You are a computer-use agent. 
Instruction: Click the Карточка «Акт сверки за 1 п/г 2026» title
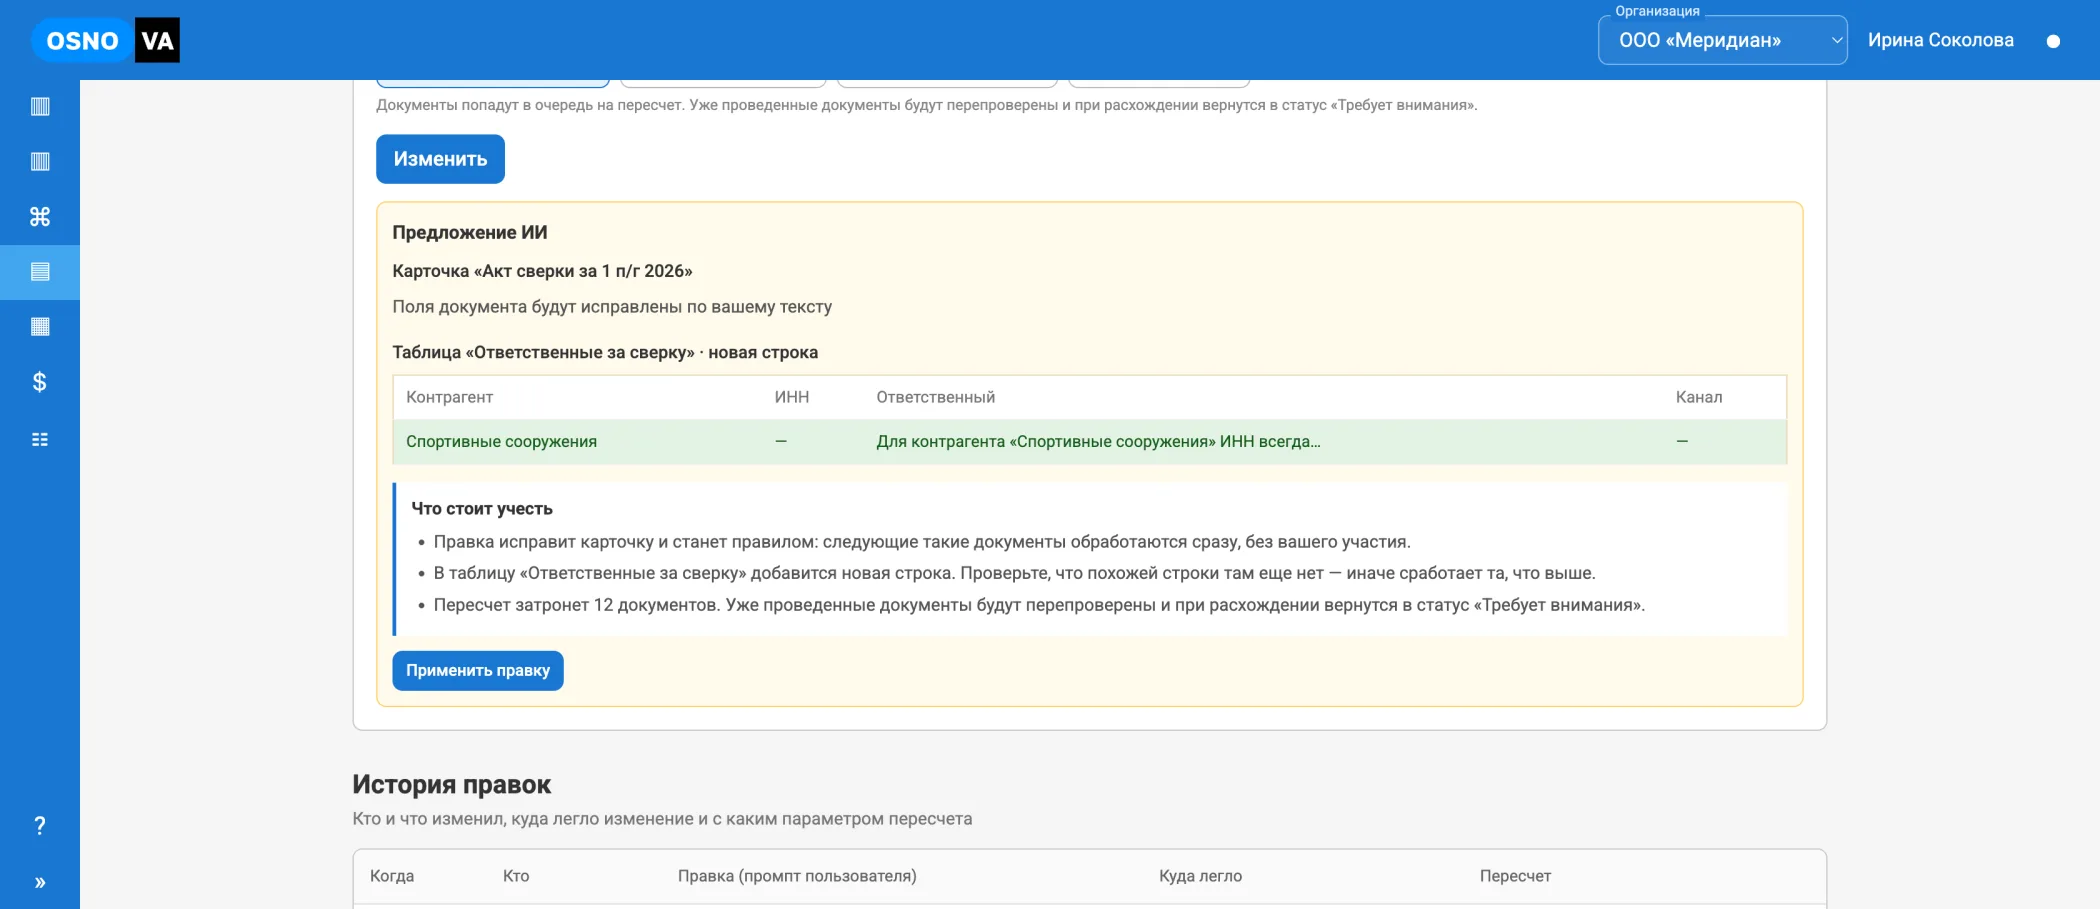[542, 271]
